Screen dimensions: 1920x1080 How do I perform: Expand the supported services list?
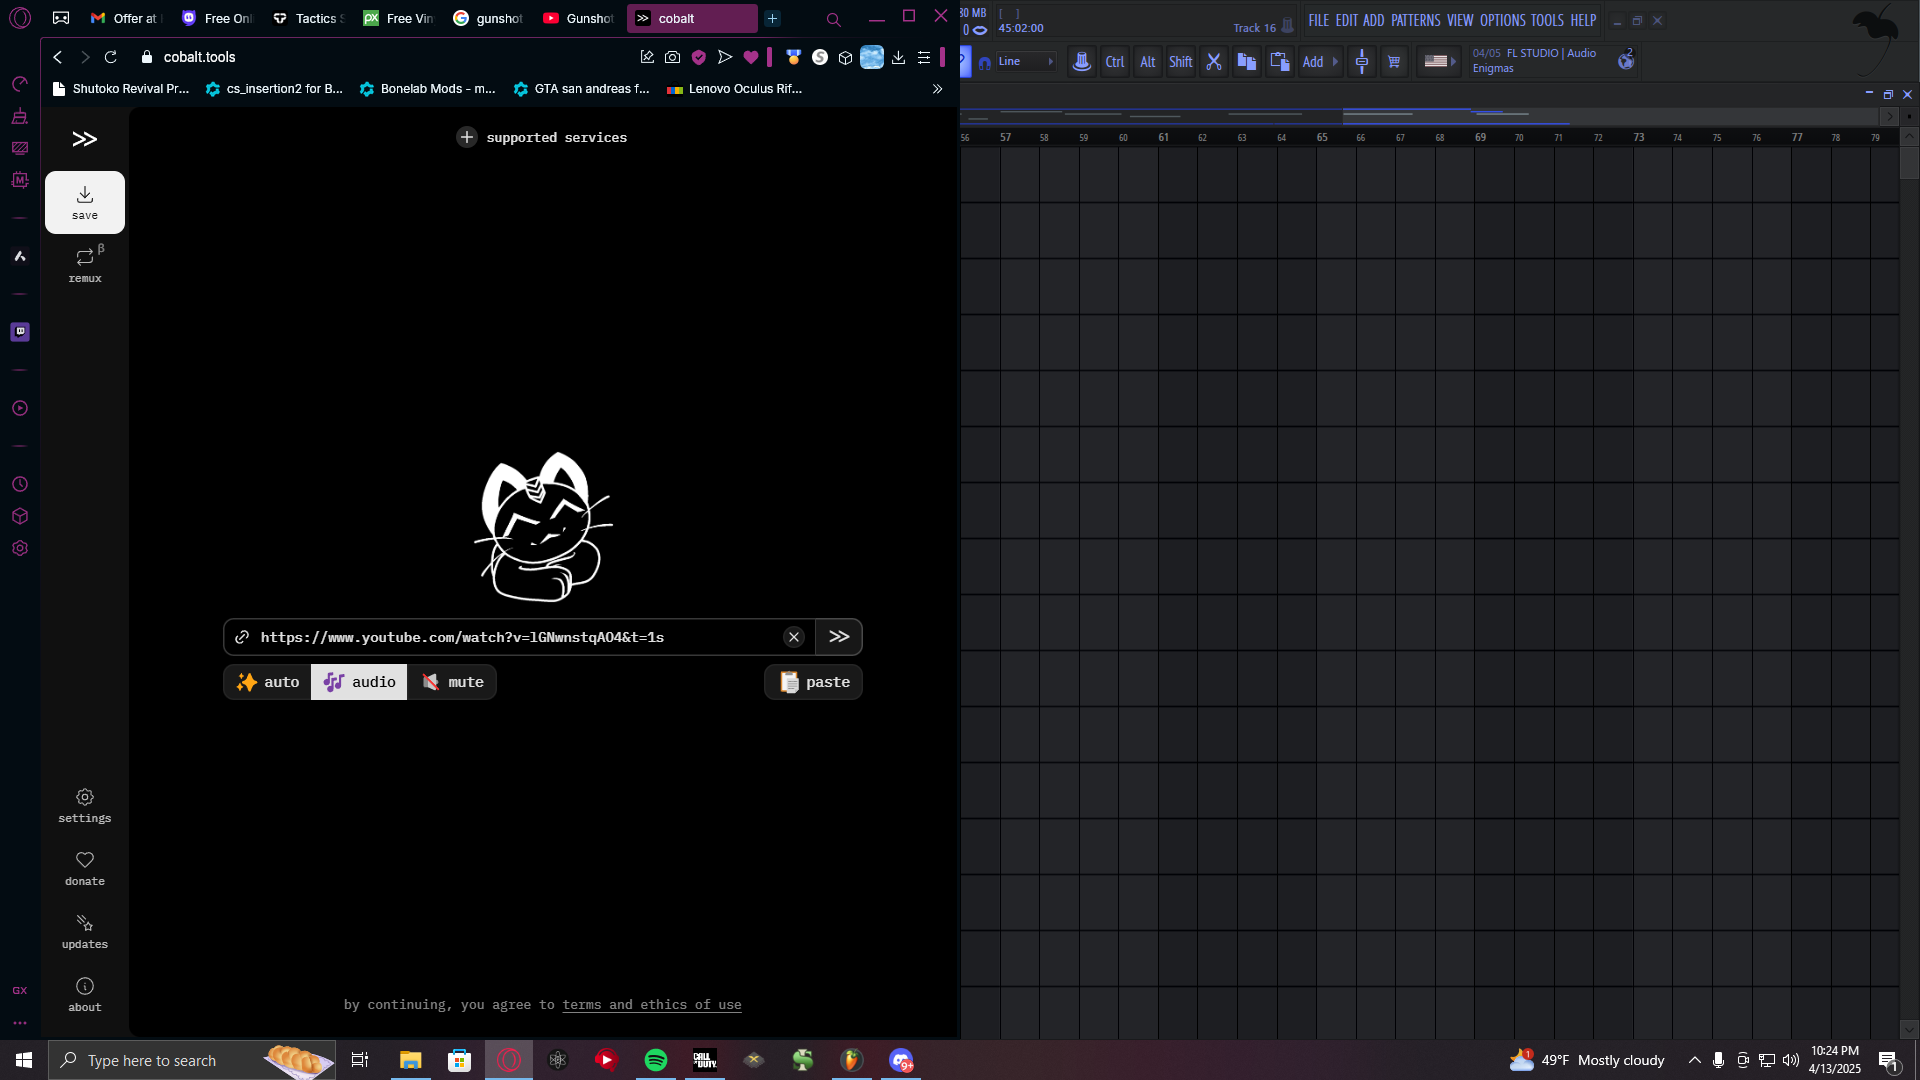[542, 138]
